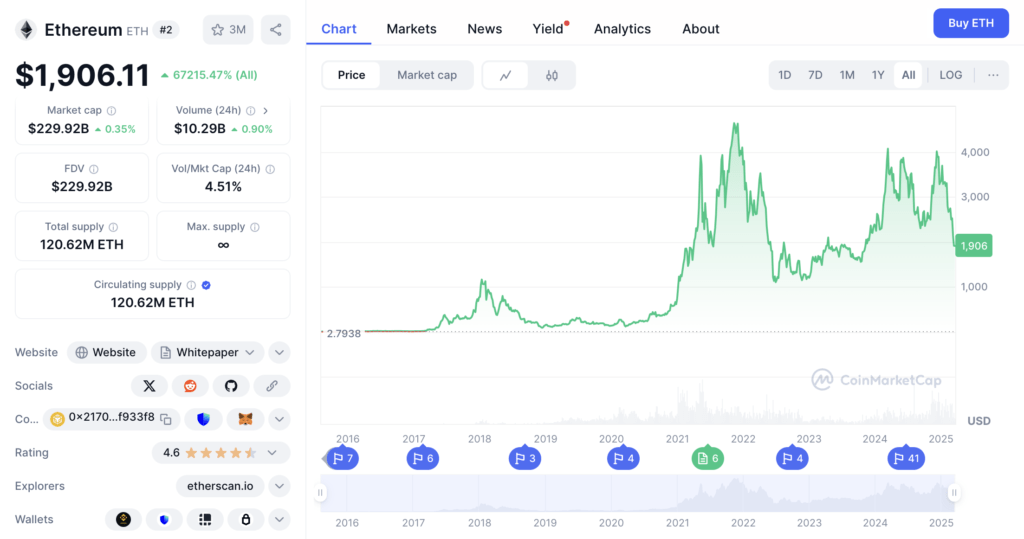The width and height of the screenshot is (1024, 539).
Task: Open the Website link
Action: (x=106, y=353)
